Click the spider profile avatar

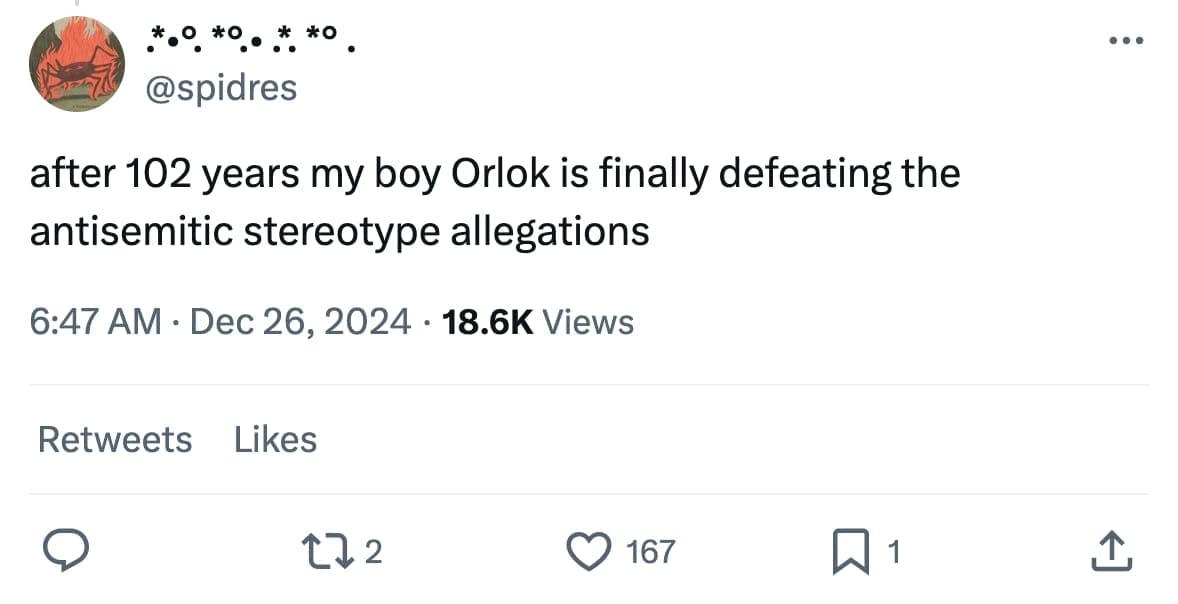(x=76, y=64)
